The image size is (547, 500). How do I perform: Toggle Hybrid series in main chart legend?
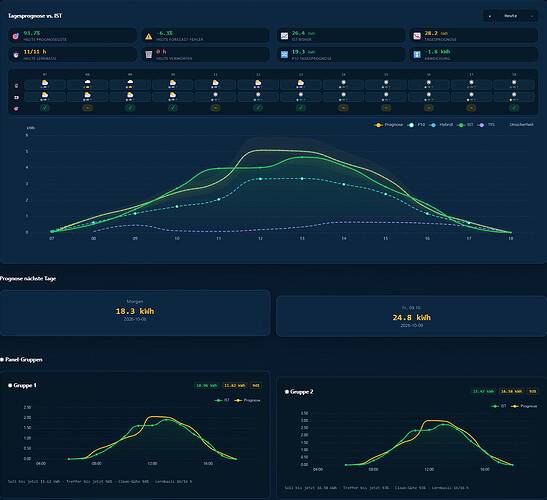441,125
